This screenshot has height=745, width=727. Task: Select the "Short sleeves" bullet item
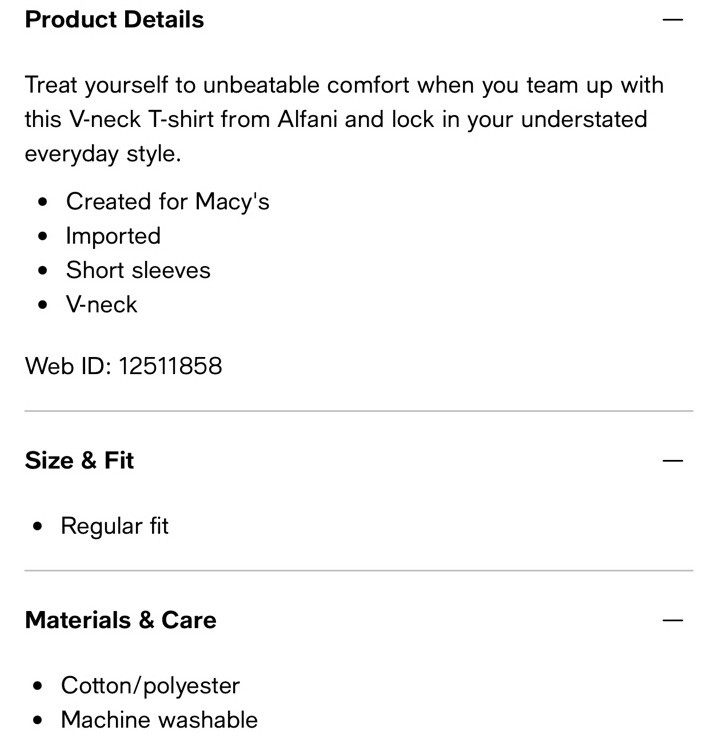[138, 270]
